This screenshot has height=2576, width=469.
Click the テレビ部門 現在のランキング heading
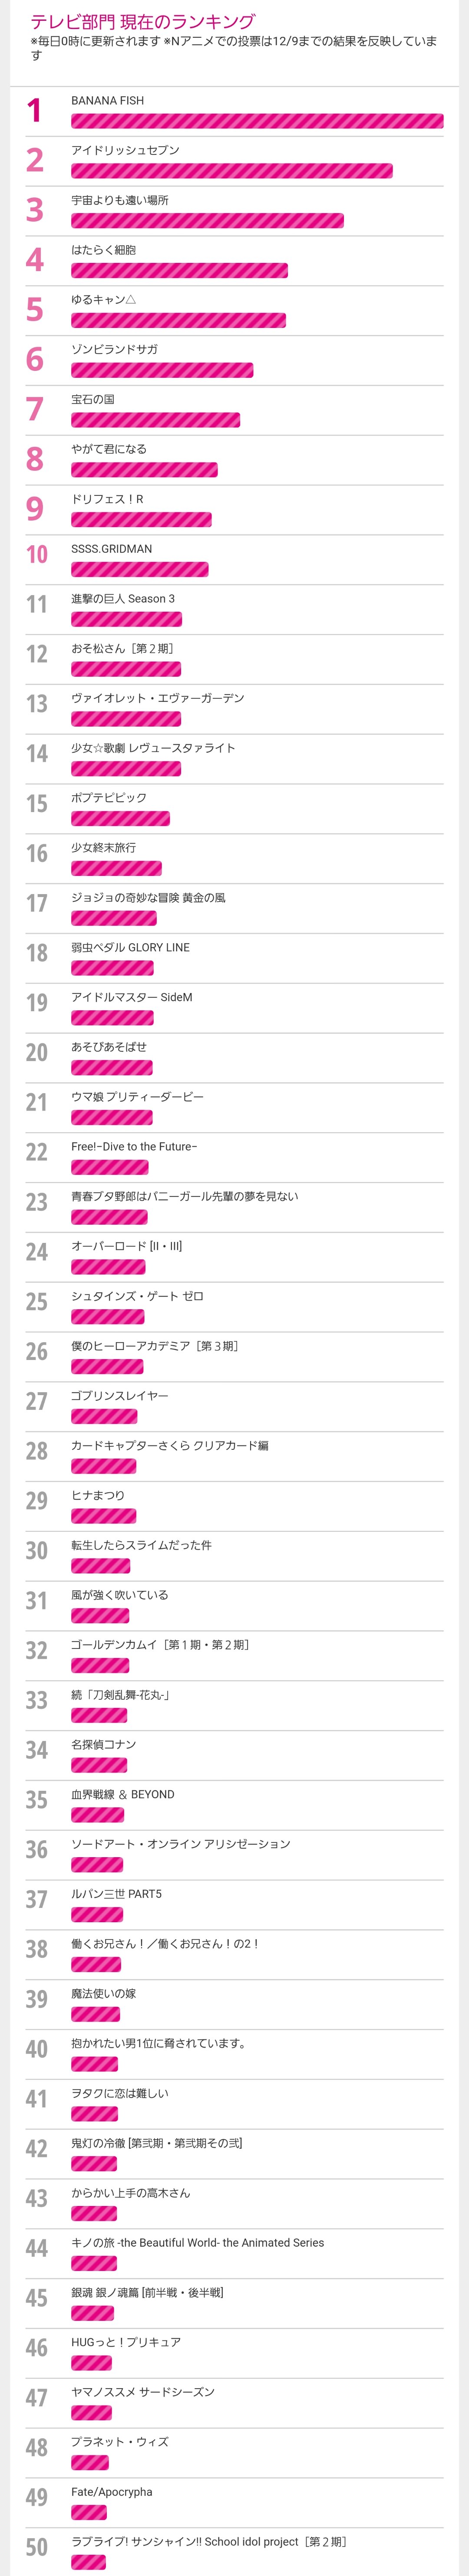coord(143,21)
